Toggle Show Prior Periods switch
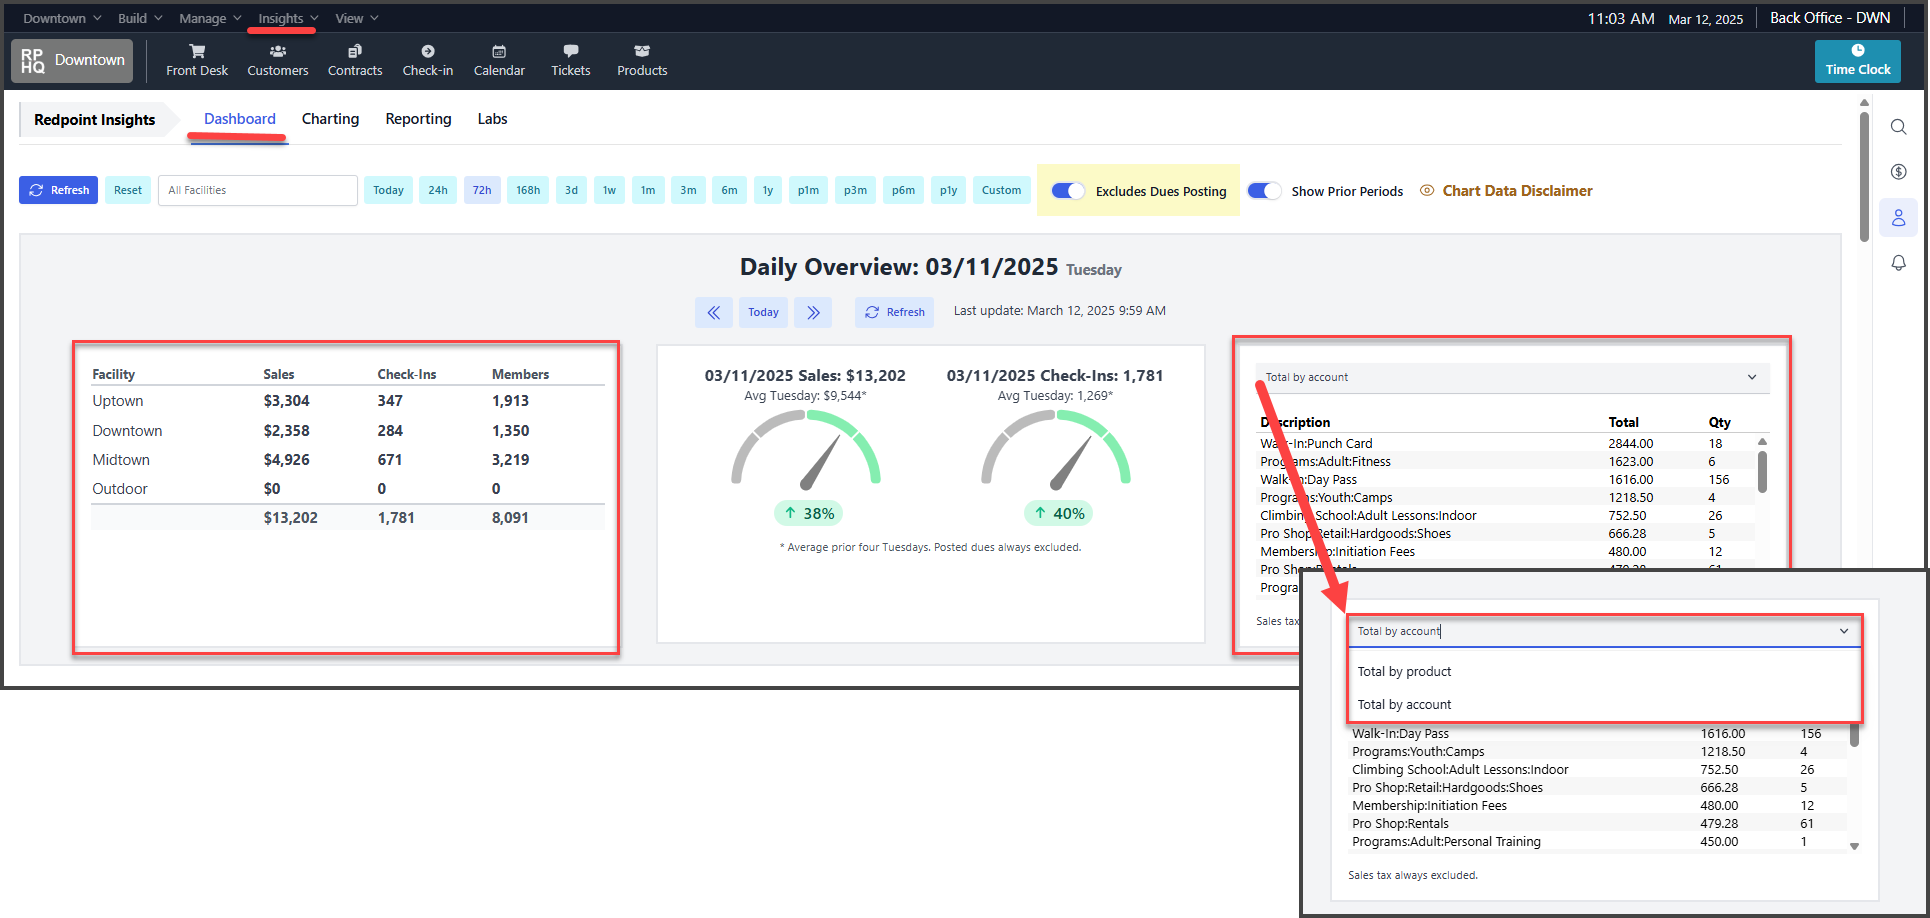The image size is (1930, 918). (1264, 191)
